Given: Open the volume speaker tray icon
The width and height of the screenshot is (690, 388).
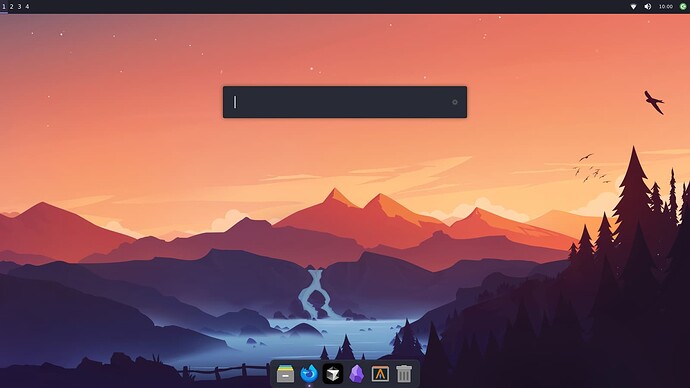Looking at the screenshot, I should [648, 7].
